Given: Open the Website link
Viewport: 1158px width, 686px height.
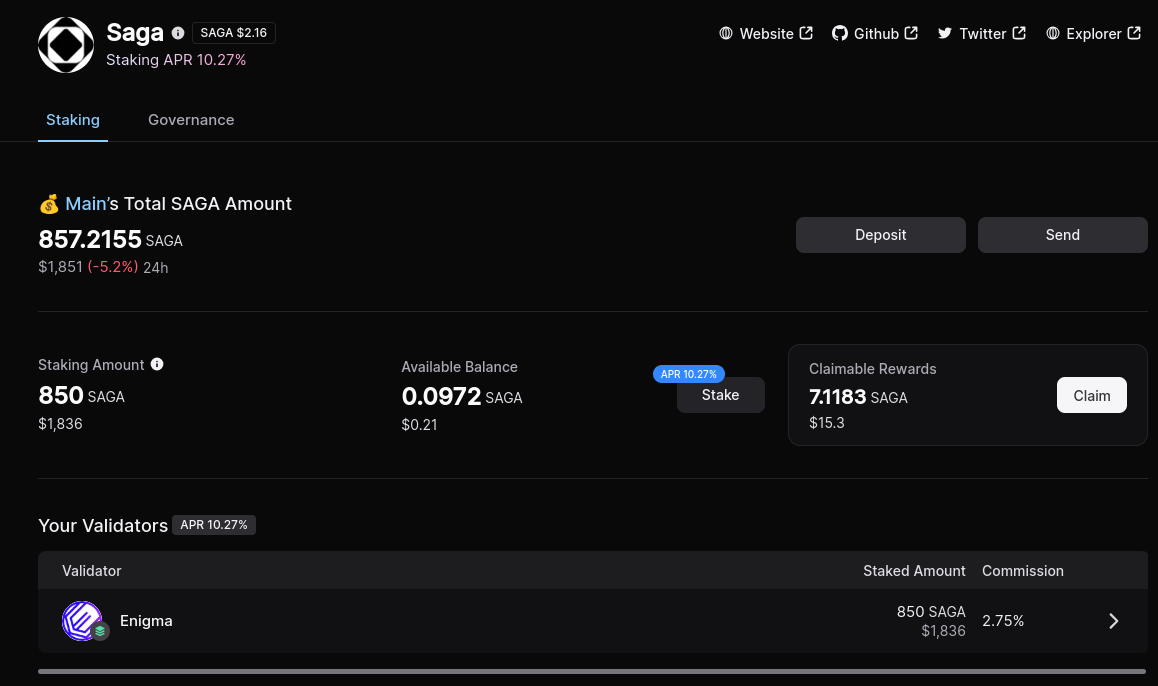Looking at the screenshot, I should (766, 33).
